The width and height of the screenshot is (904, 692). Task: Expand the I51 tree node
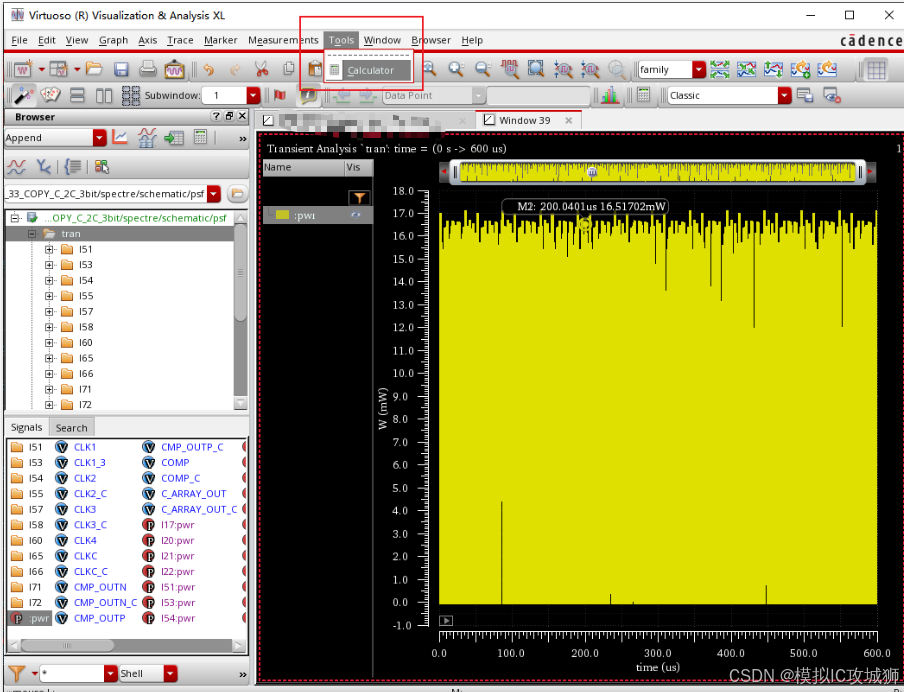[49, 249]
